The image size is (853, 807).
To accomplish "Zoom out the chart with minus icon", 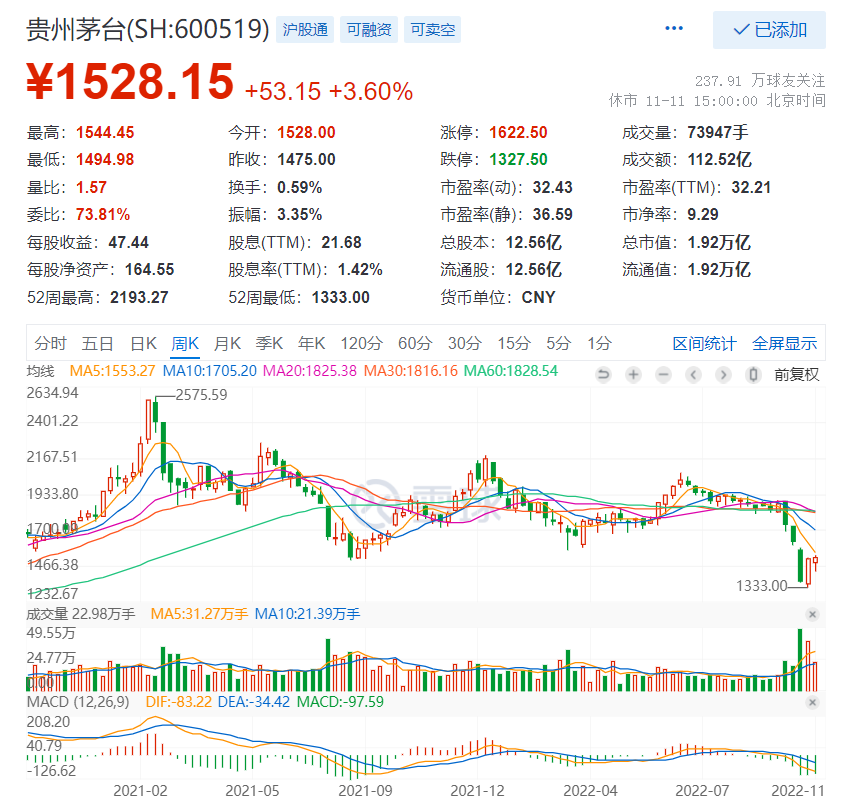I will coord(663,374).
